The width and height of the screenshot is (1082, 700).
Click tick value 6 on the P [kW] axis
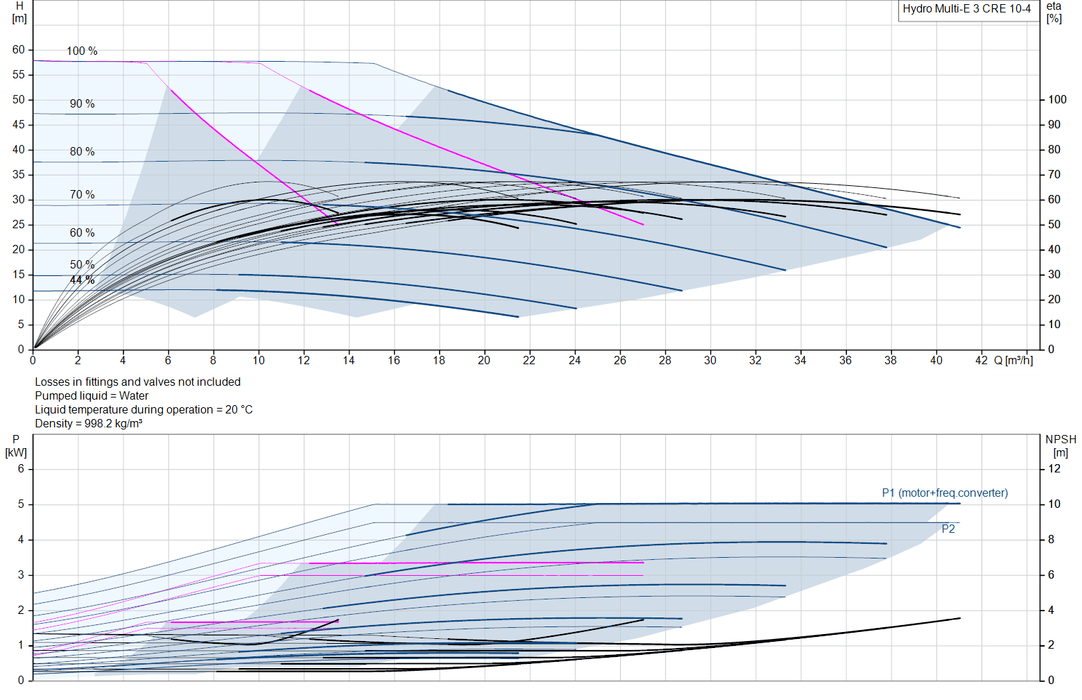click(21, 469)
